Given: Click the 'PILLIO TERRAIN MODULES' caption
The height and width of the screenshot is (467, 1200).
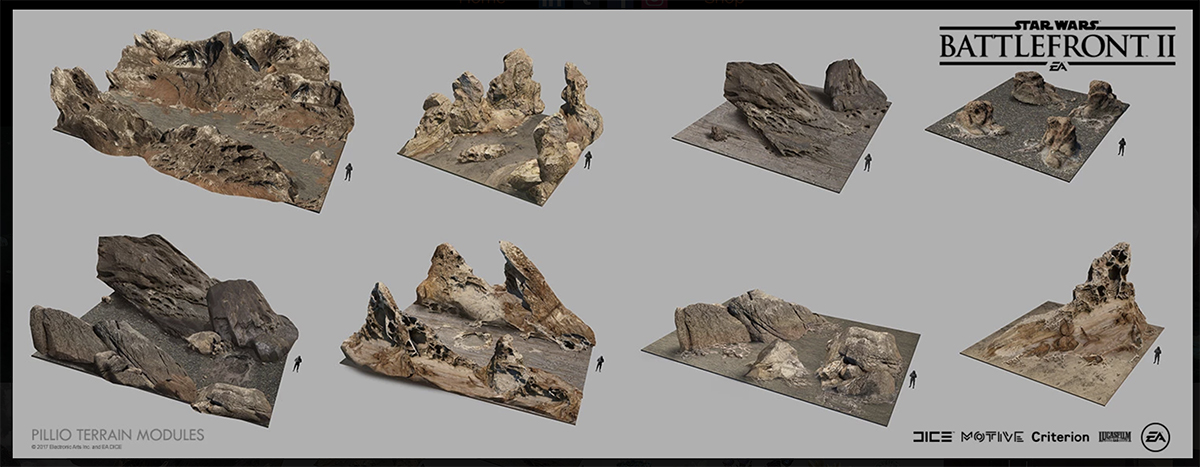Looking at the screenshot, I should coord(117,435).
